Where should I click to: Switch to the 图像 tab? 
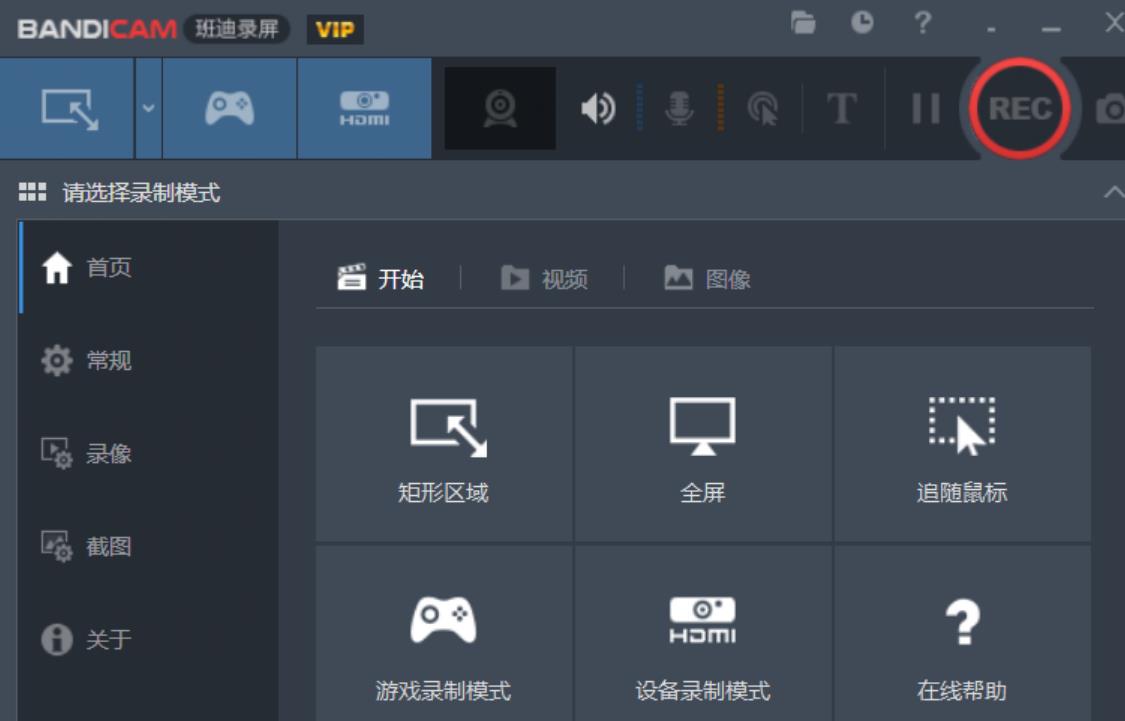[708, 279]
